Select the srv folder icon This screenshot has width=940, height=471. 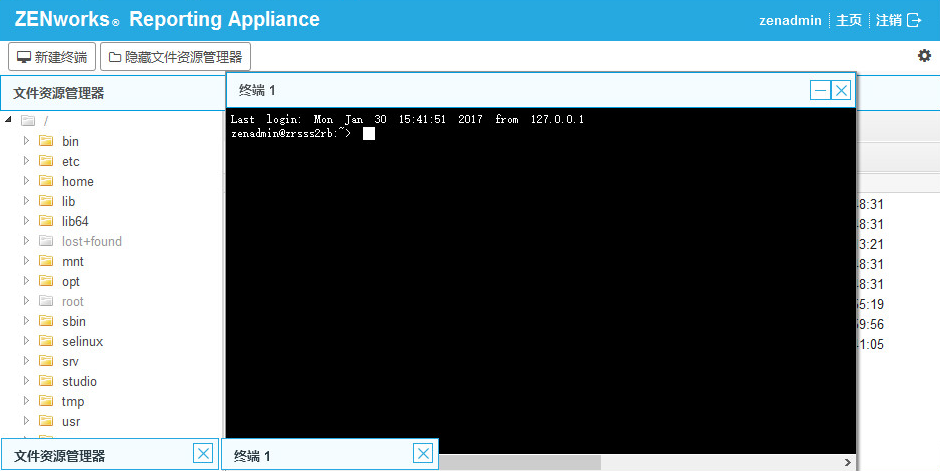click(x=46, y=361)
